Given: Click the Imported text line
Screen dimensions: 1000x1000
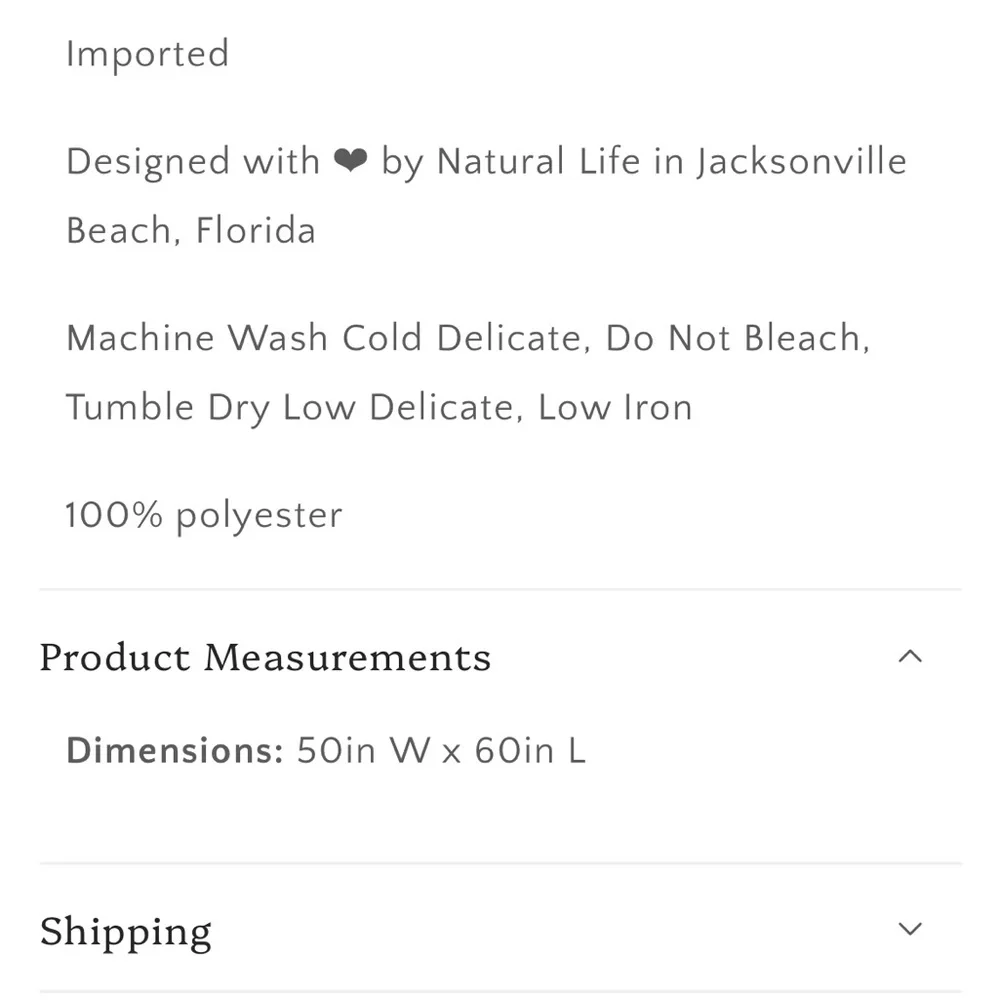Looking at the screenshot, I should click(x=147, y=54).
